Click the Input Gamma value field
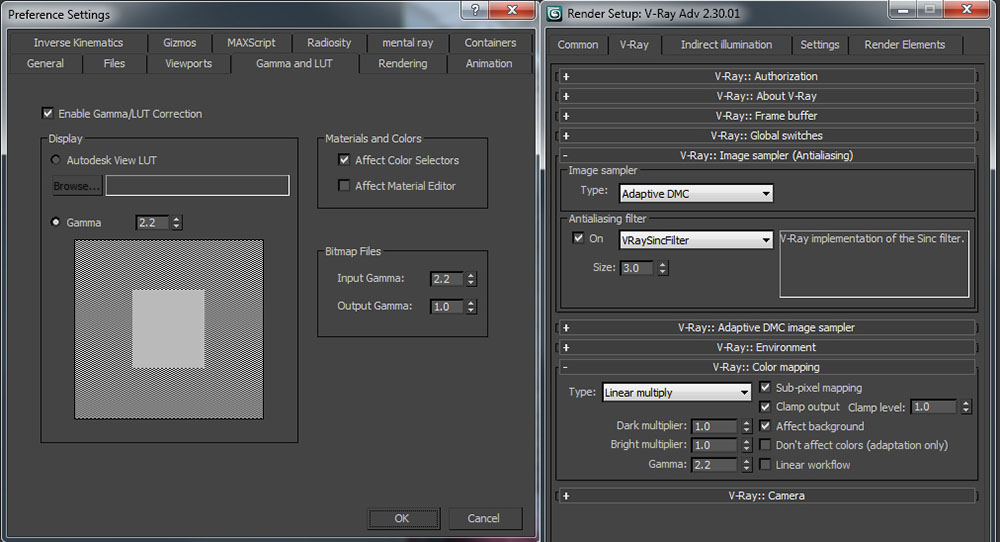The height and width of the screenshot is (542, 1000). pyautogui.click(x=446, y=279)
